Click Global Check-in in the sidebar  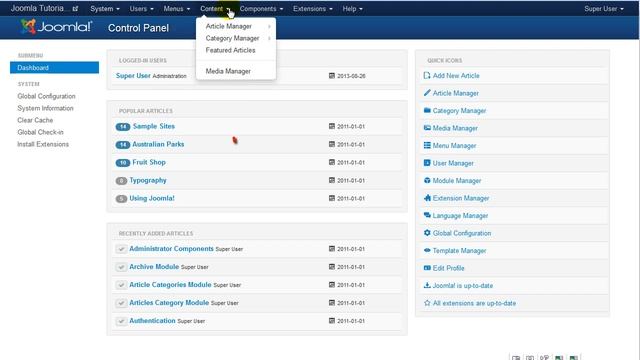coord(40,132)
